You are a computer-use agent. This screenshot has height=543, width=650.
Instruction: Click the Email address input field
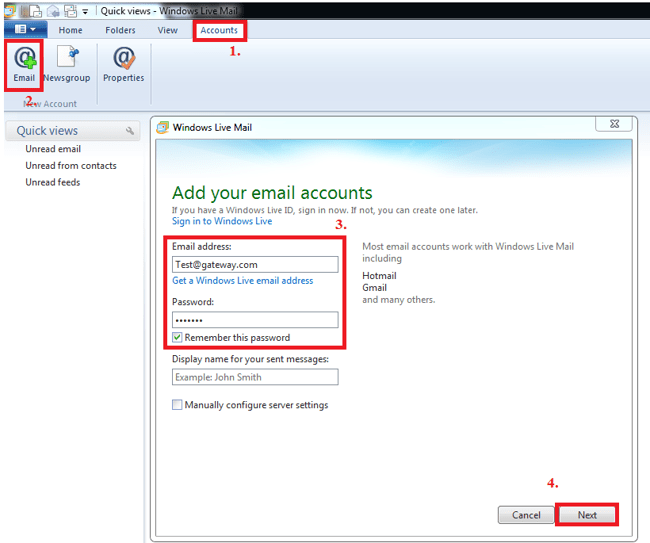[255, 264]
